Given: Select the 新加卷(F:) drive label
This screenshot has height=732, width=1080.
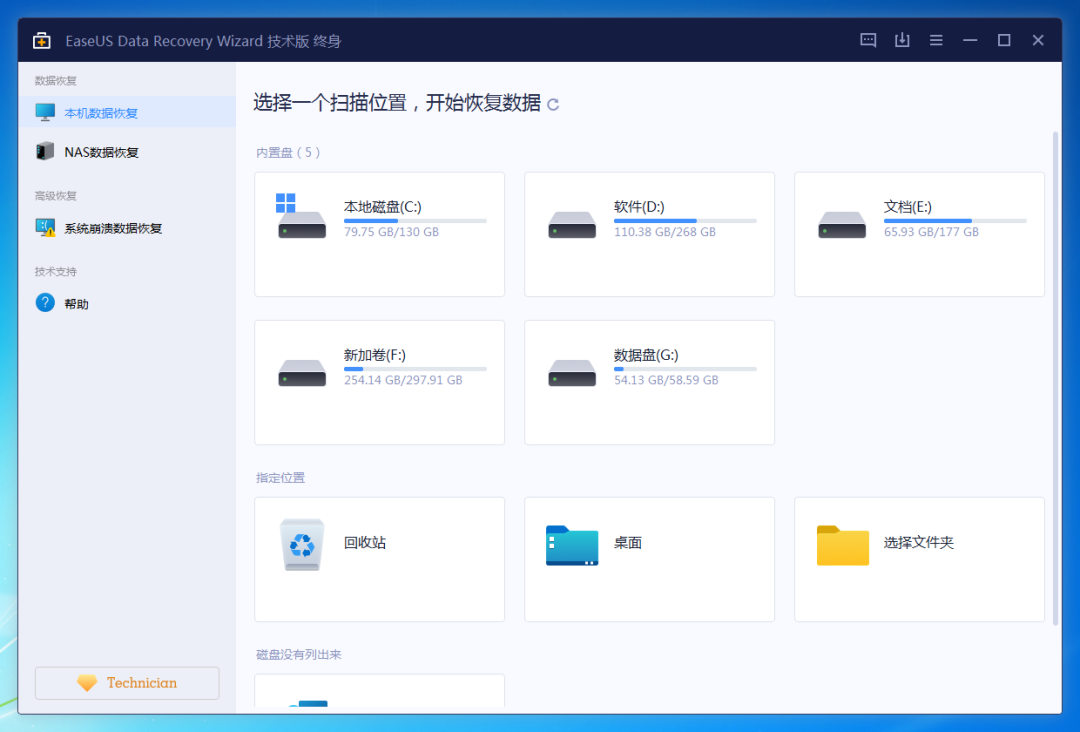Looking at the screenshot, I should (x=375, y=355).
